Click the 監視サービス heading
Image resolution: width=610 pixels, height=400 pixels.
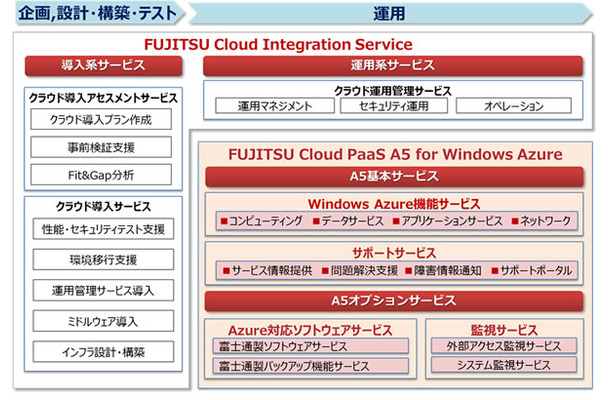click(x=504, y=330)
